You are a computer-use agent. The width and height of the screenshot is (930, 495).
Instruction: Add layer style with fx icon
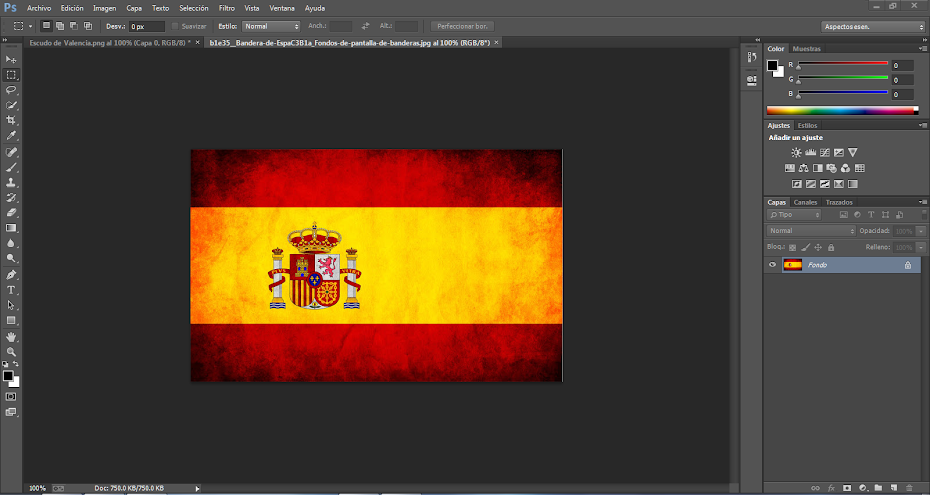pyautogui.click(x=832, y=488)
